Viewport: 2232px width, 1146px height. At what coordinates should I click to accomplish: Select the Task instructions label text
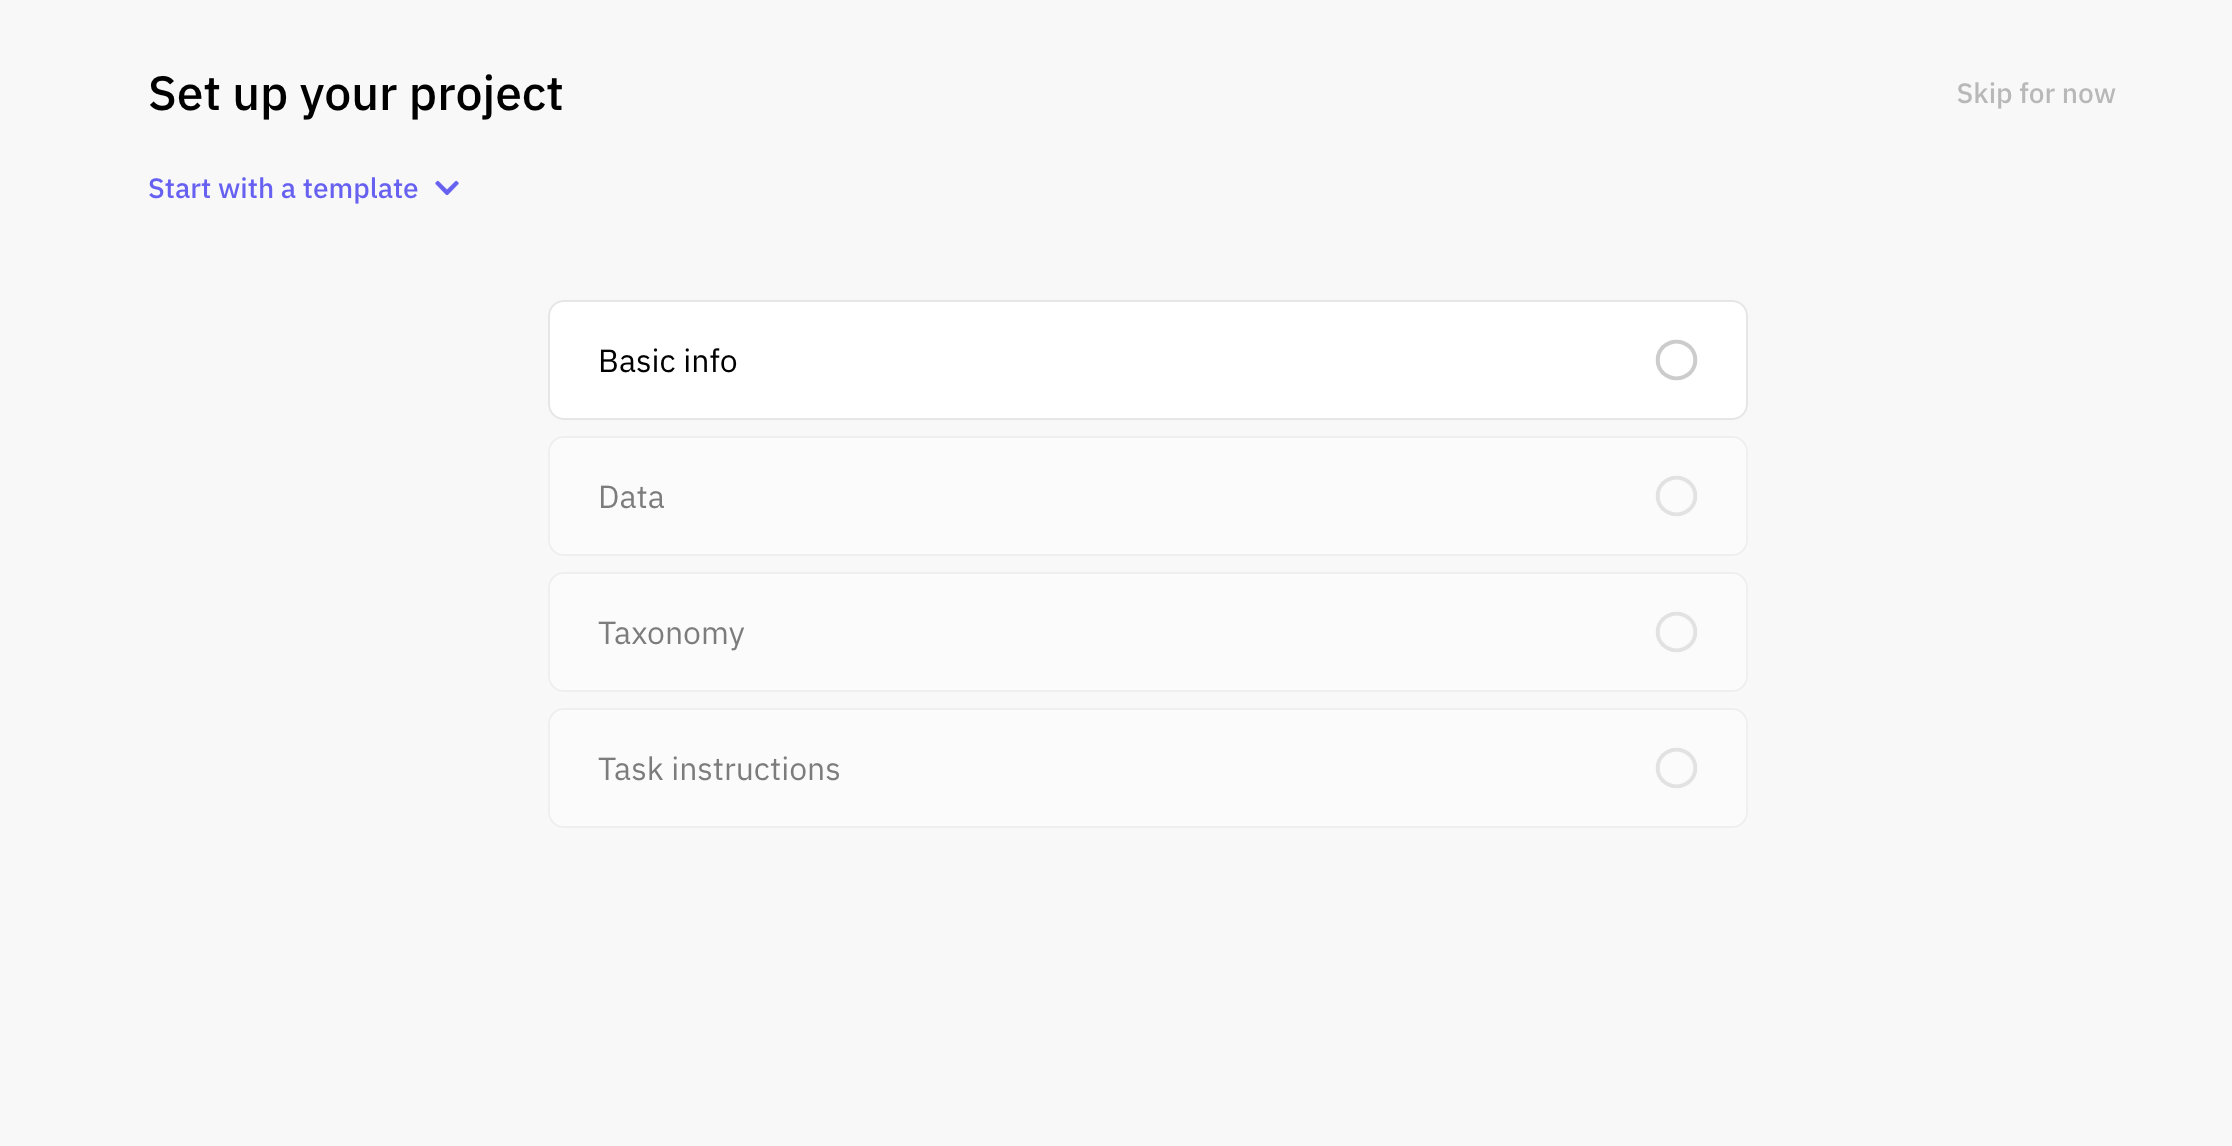pyautogui.click(x=719, y=769)
